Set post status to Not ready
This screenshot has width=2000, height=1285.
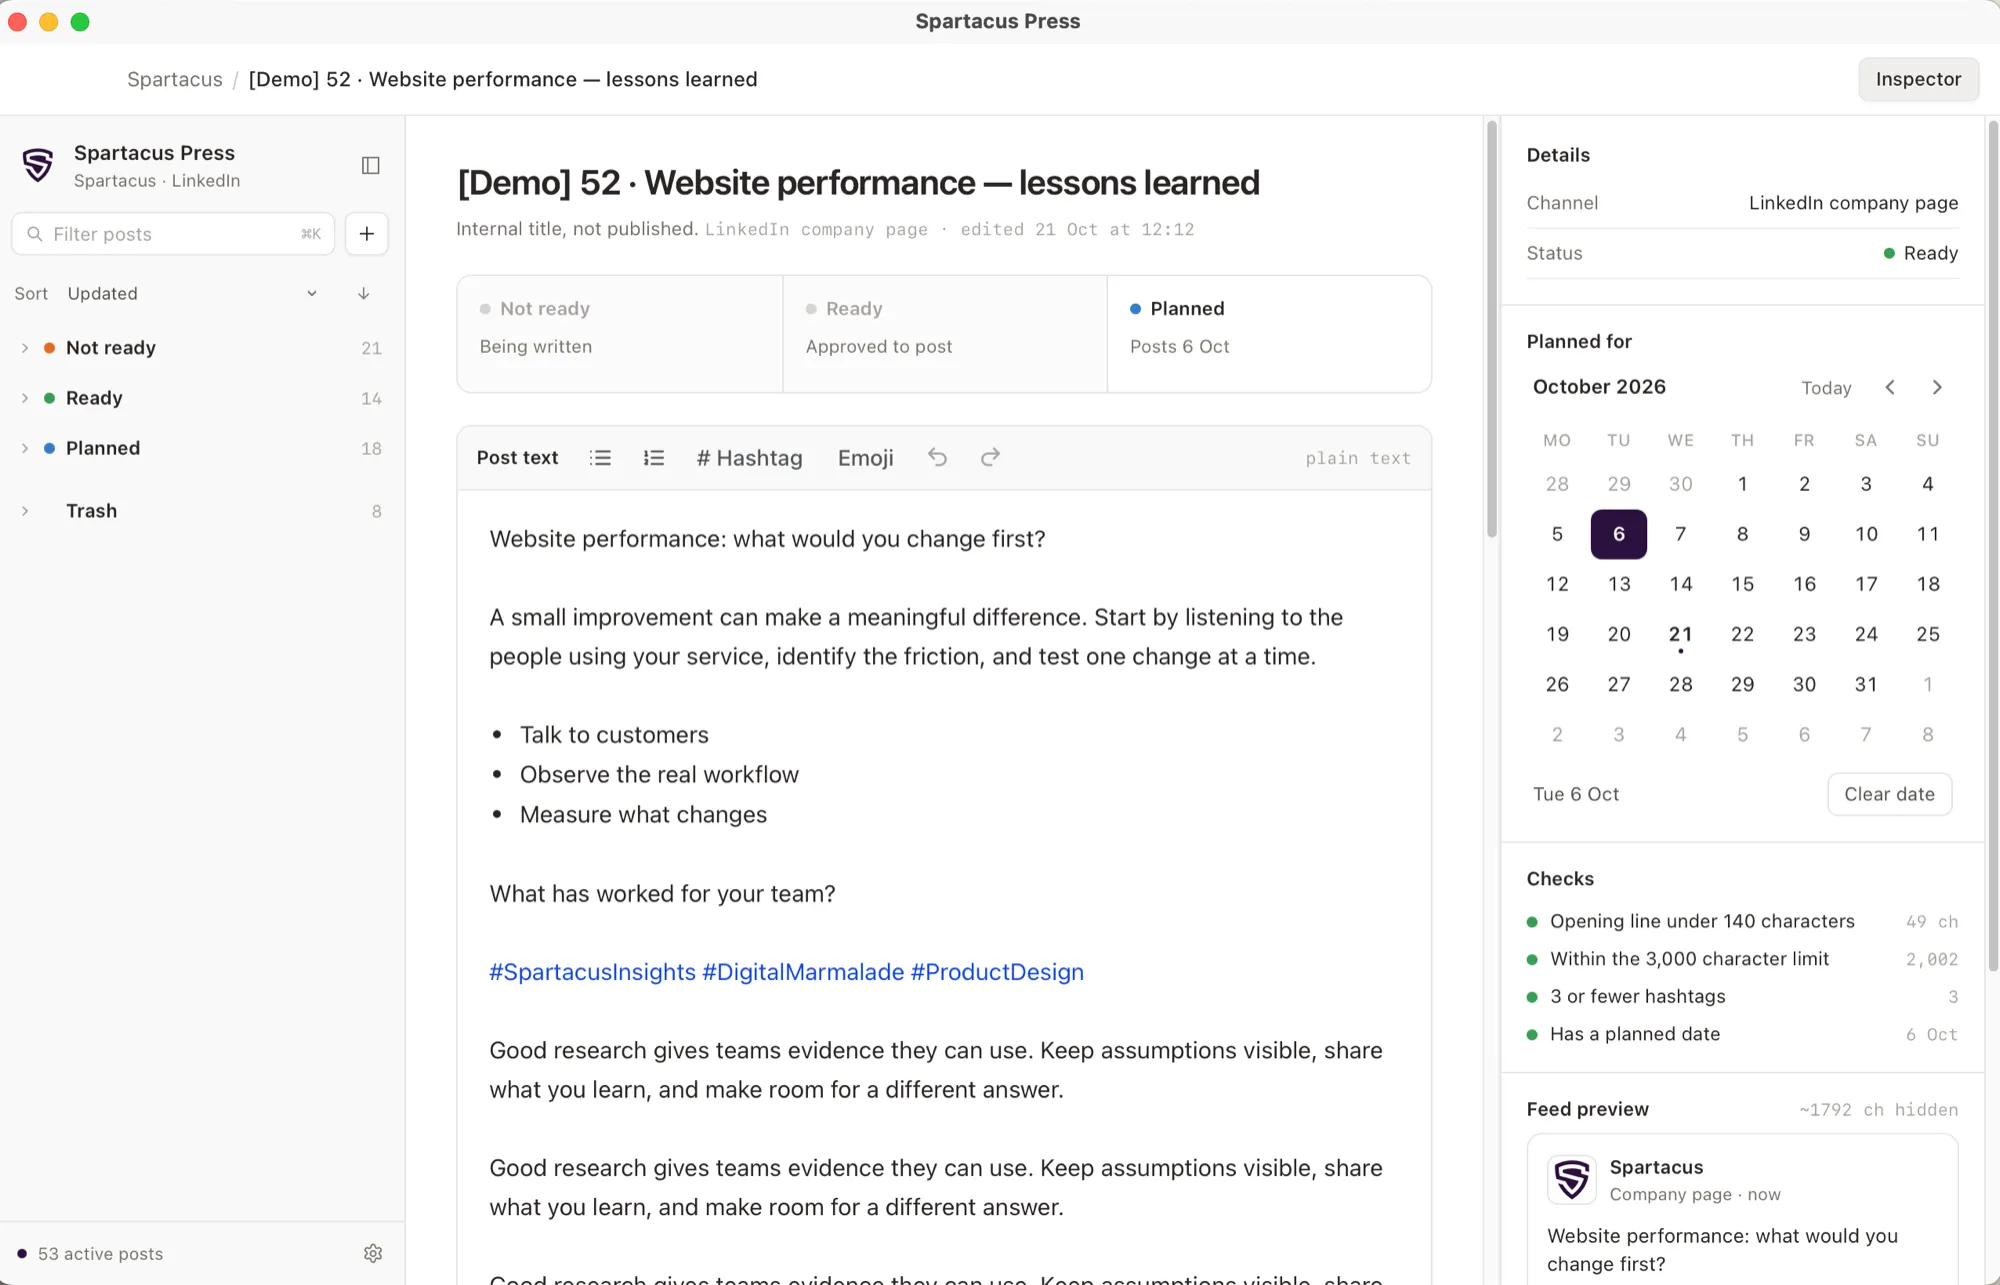point(620,334)
